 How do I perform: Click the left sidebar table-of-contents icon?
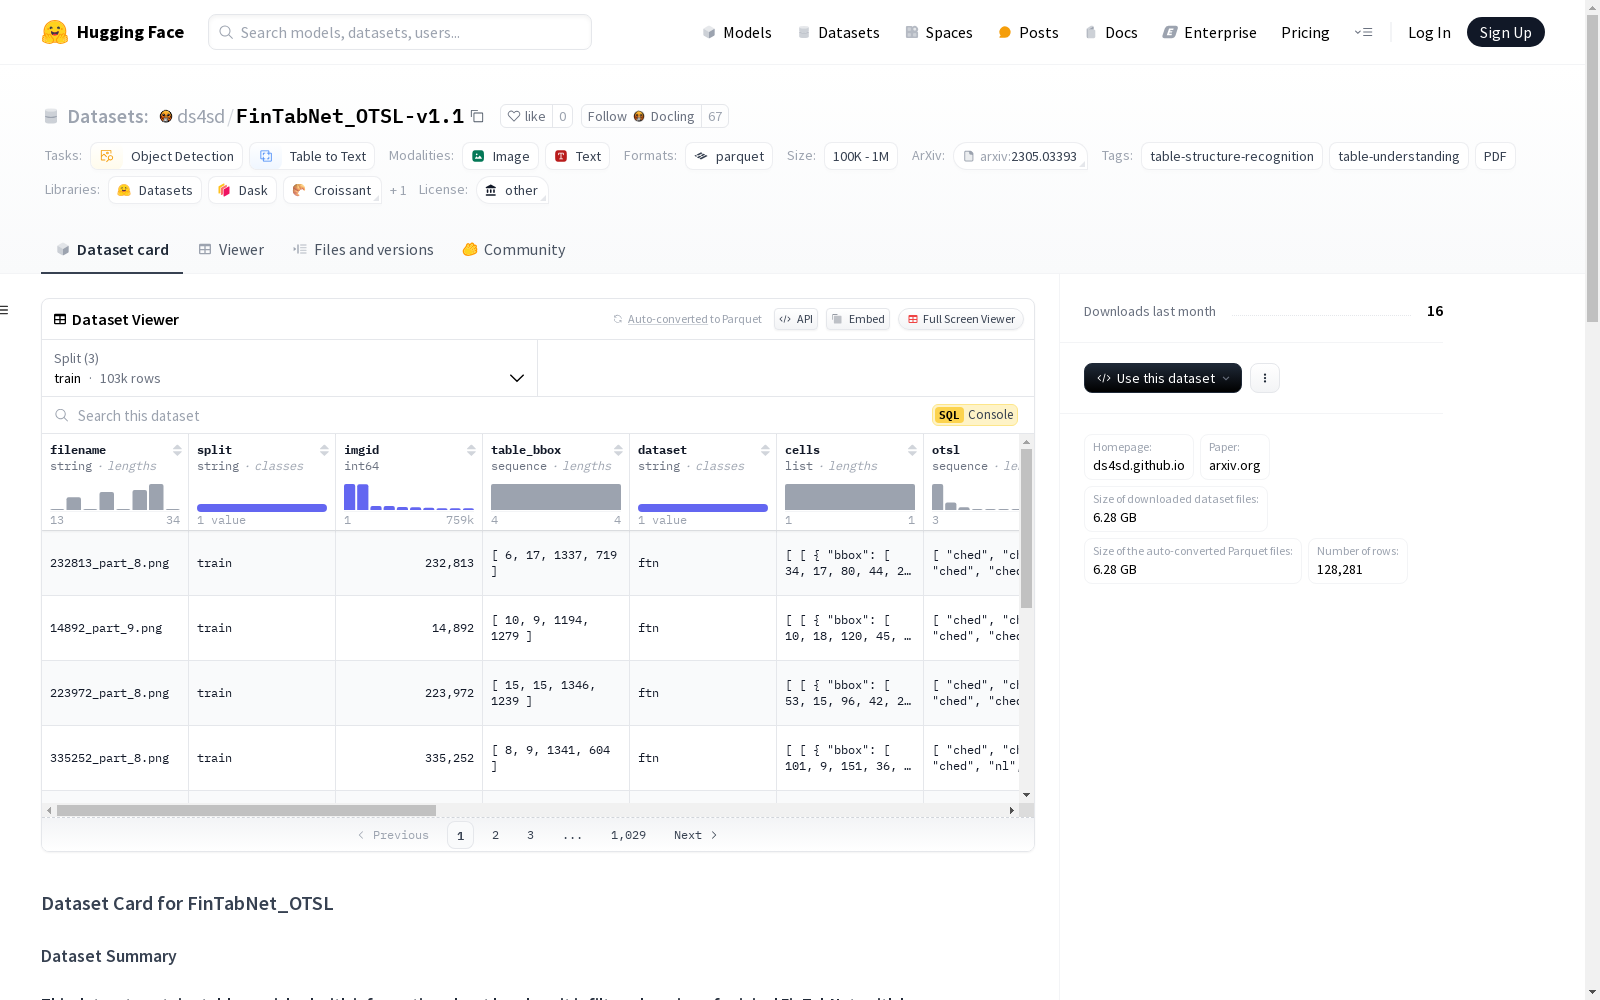5,310
